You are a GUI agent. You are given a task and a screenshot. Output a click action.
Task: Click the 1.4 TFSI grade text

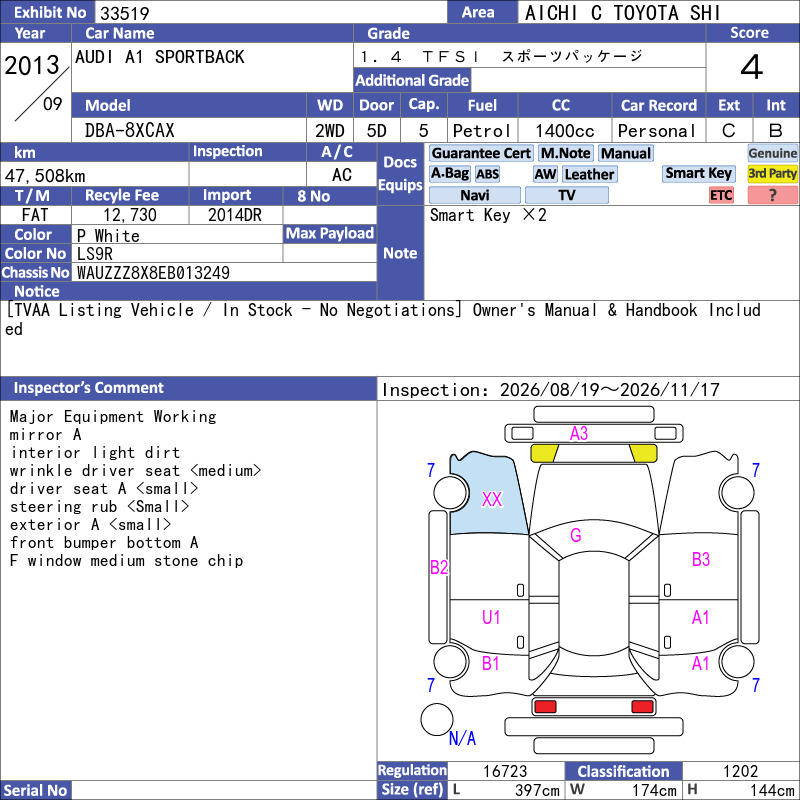click(x=501, y=56)
